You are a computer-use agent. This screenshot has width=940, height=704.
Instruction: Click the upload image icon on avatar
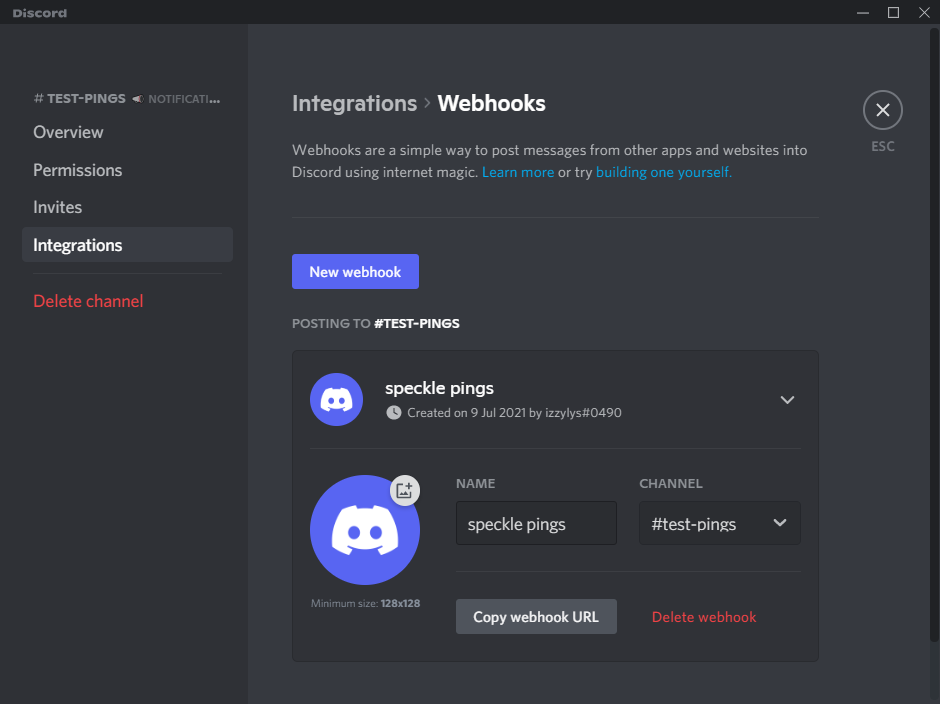[405, 491]
